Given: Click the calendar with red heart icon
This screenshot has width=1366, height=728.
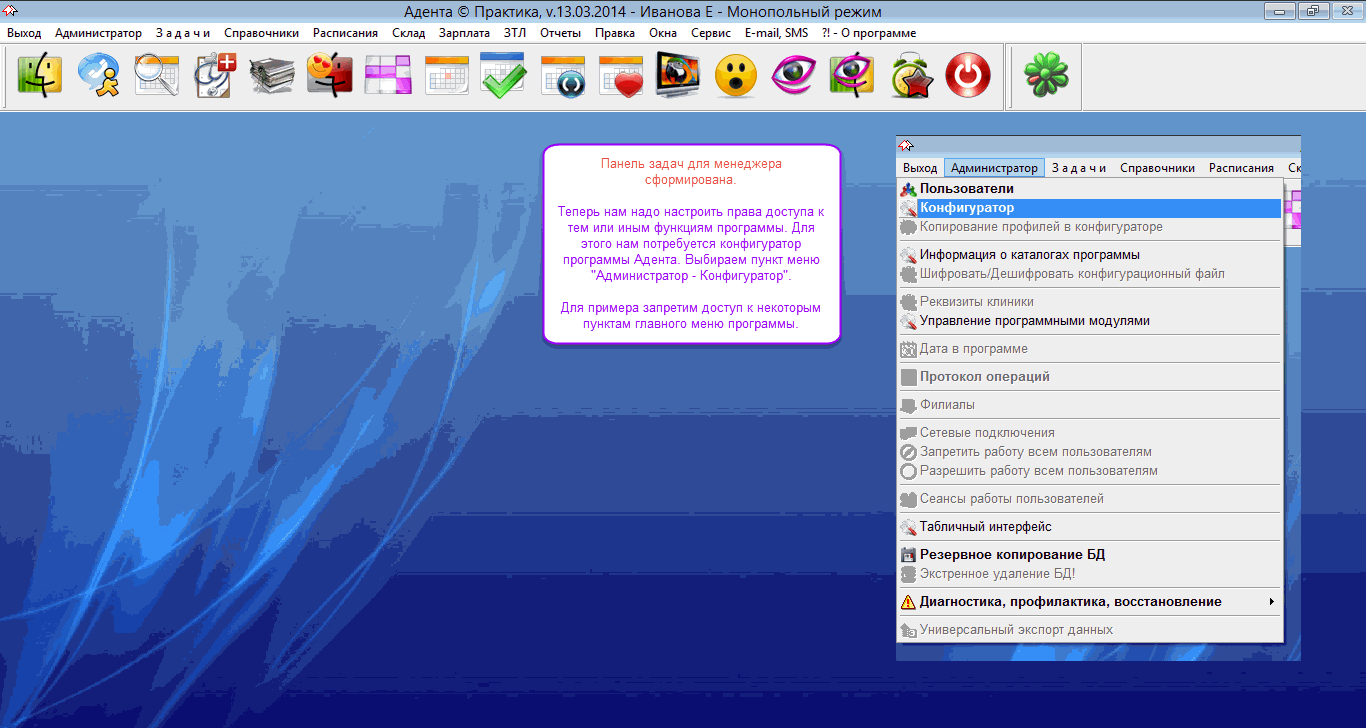Looking at the screenshot, I should click(620, 75).
